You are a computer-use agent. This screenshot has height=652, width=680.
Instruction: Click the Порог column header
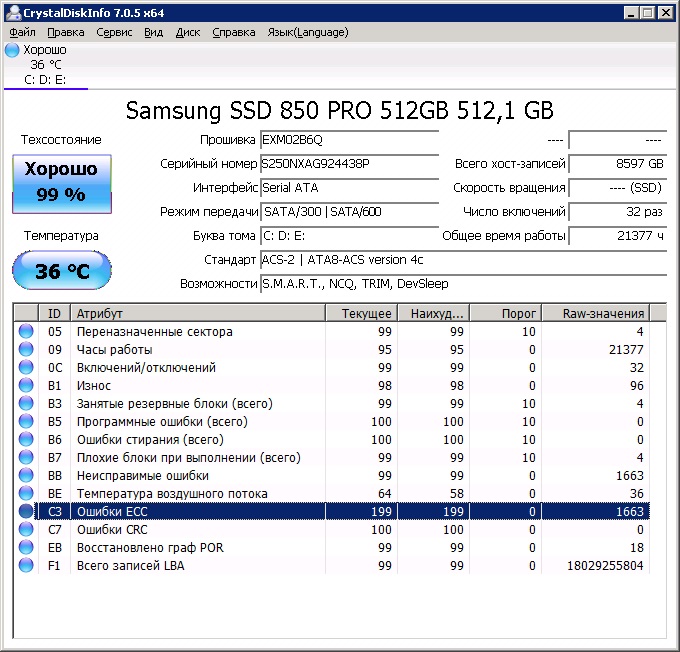coord(506,313)
